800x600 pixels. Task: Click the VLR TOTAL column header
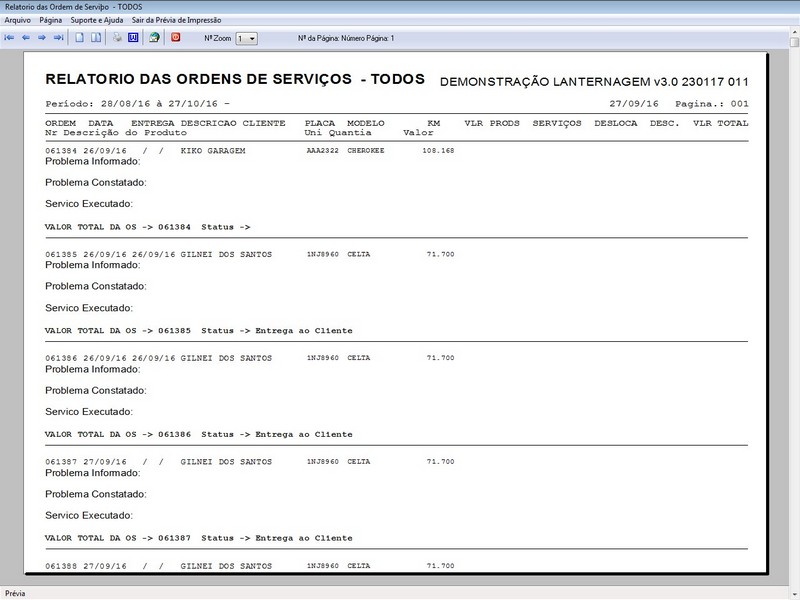[x=720, y=123]
